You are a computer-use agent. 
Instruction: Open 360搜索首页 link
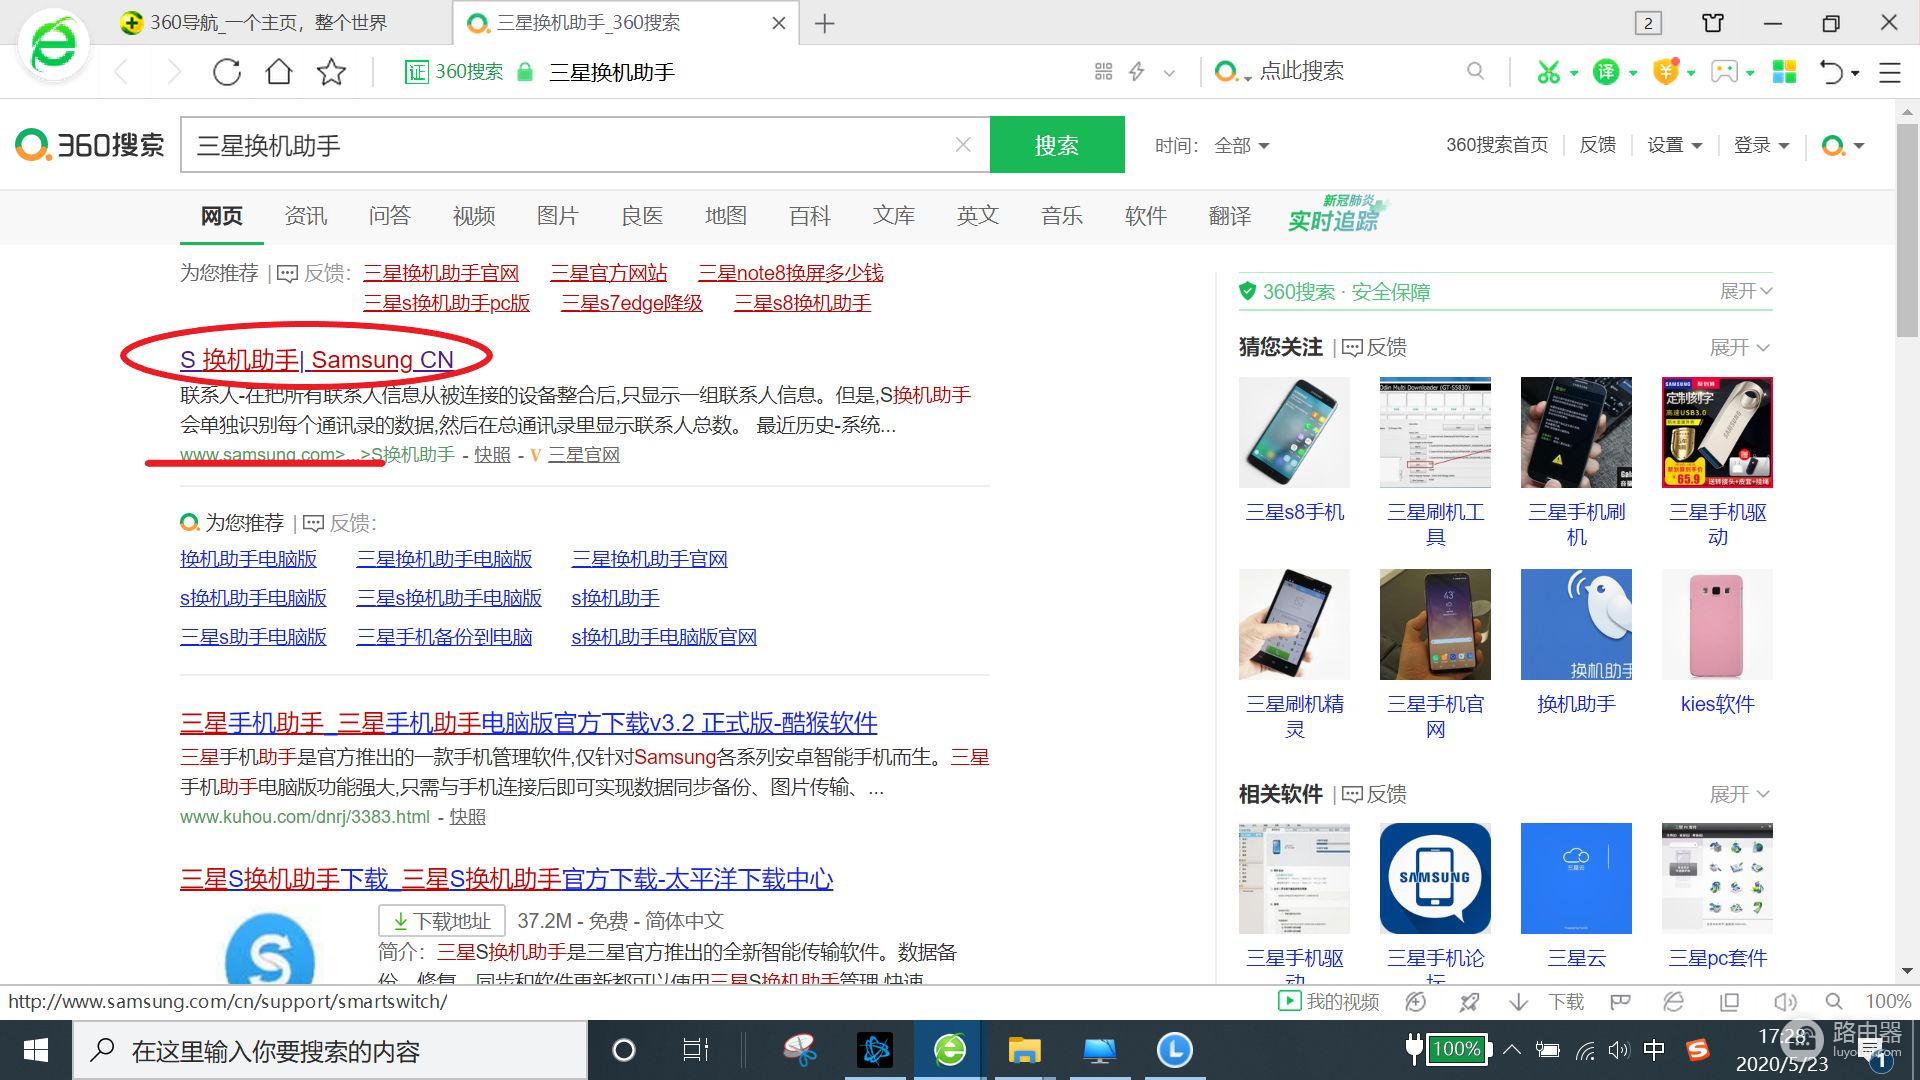[1497, 146]
